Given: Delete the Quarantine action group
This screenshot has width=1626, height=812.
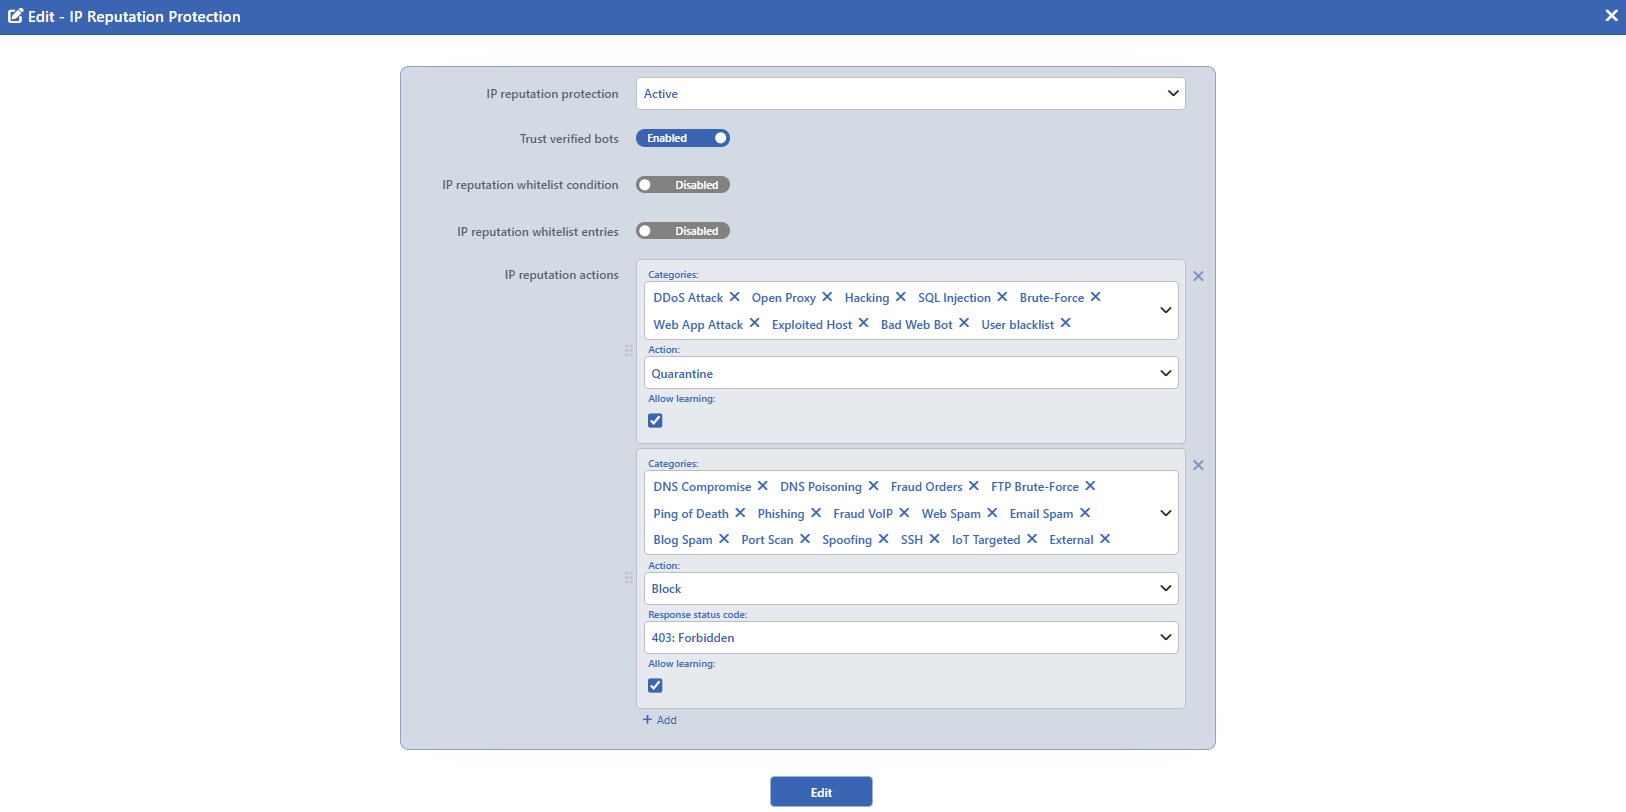Looking at the screenshot, I should tap(1198, 276).
